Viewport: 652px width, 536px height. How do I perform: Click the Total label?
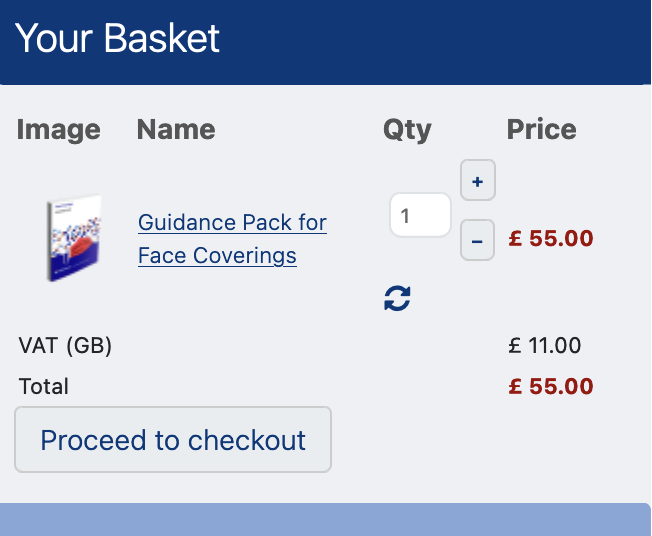point(44,386)
